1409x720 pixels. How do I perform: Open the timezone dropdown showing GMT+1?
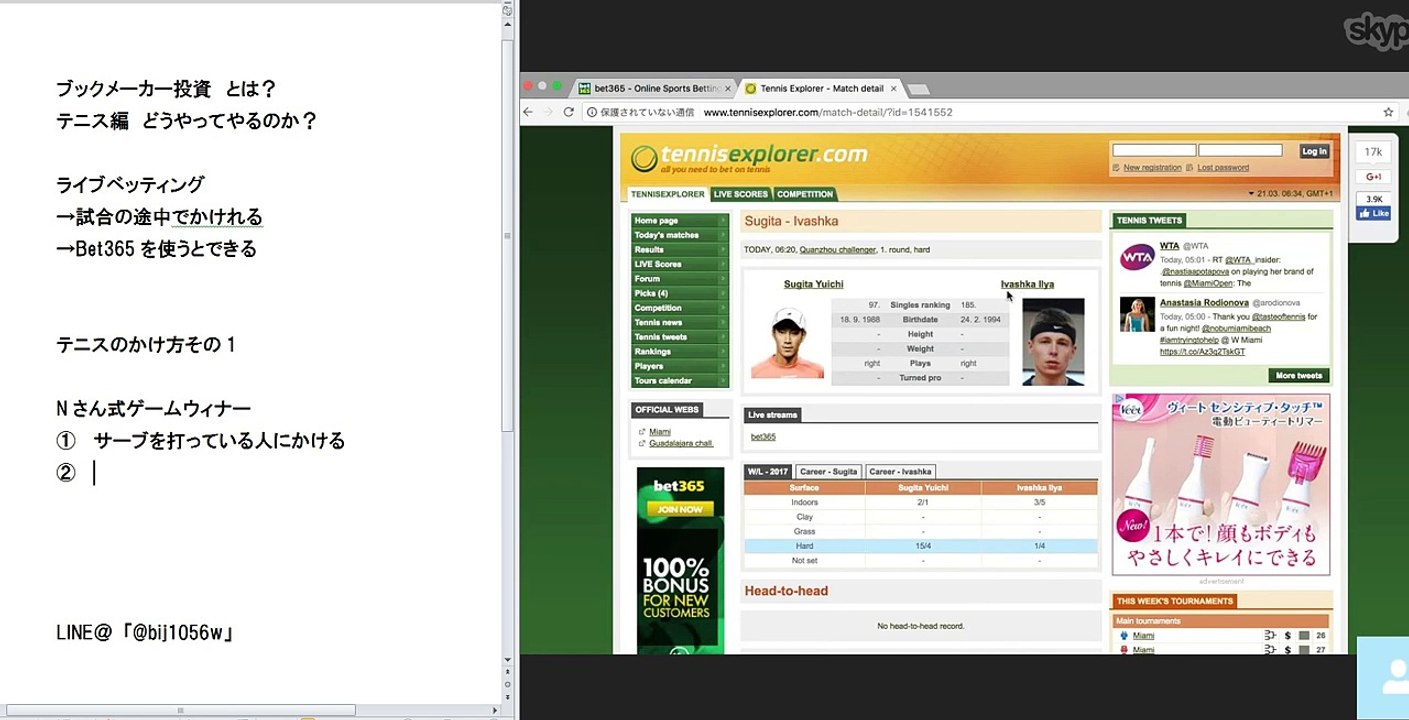coord(1291,193)
